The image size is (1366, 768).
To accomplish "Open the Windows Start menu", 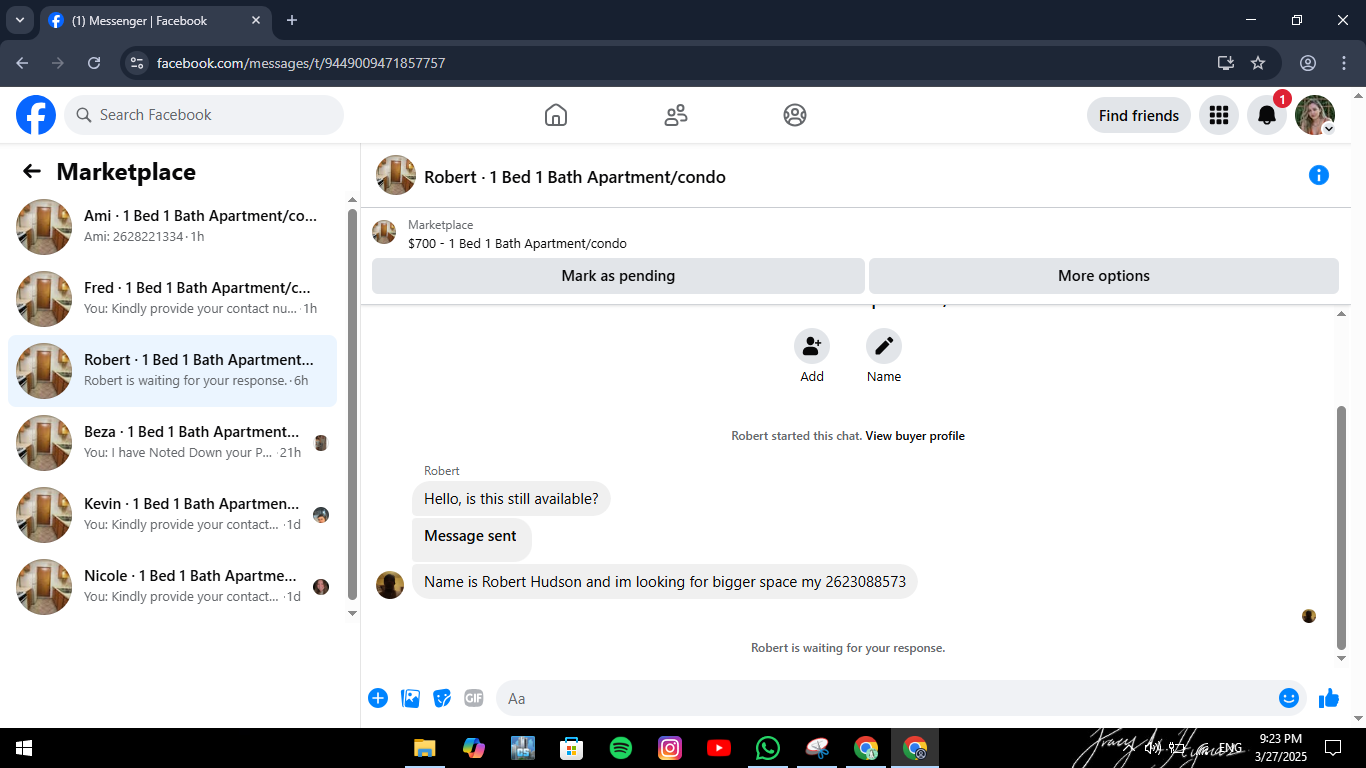I will (x=24, y=748).
